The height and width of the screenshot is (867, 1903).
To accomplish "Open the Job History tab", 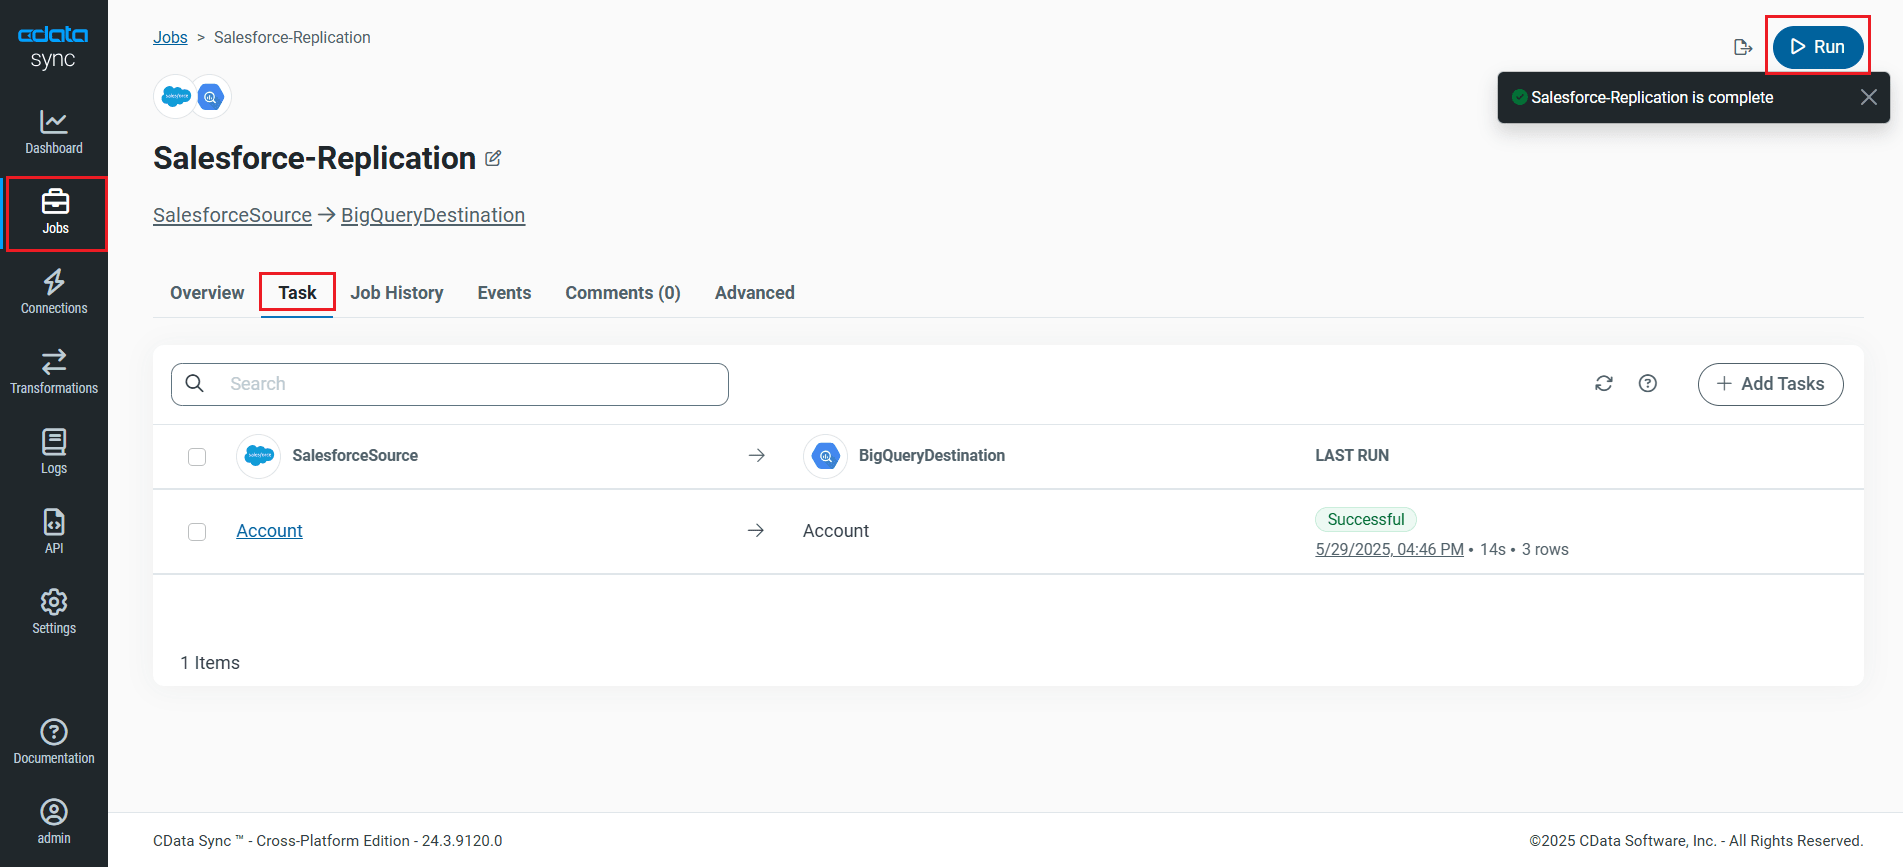I will click(397, 293).
